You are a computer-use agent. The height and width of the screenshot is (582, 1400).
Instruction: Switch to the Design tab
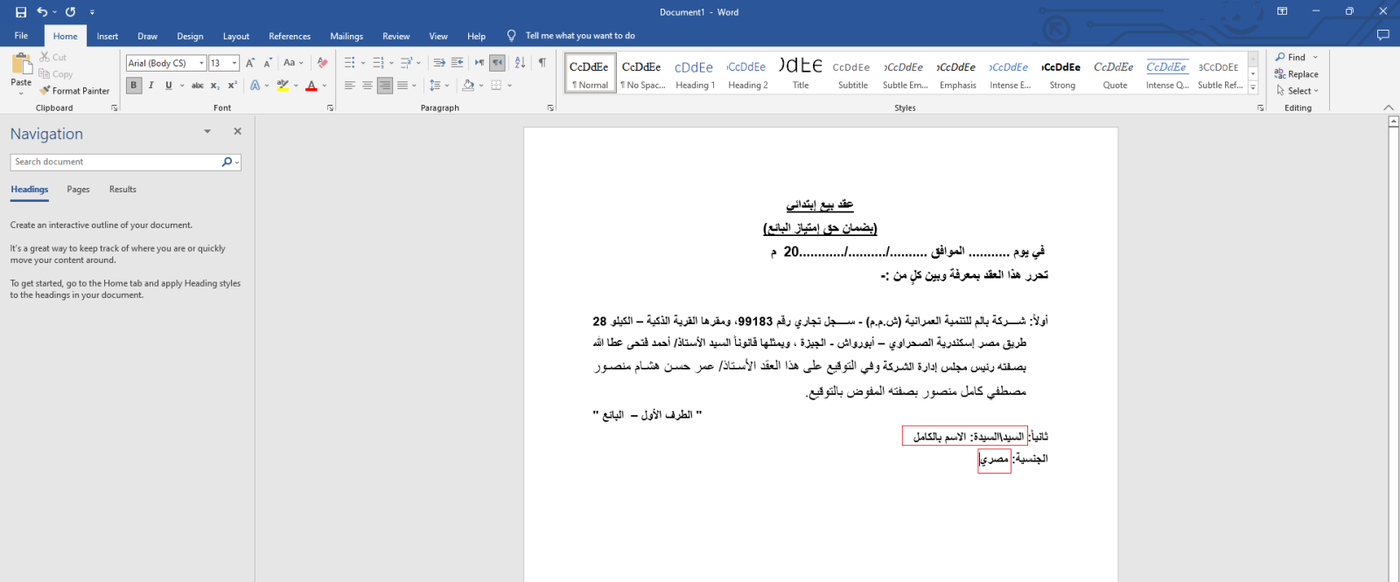pos(190,36)
